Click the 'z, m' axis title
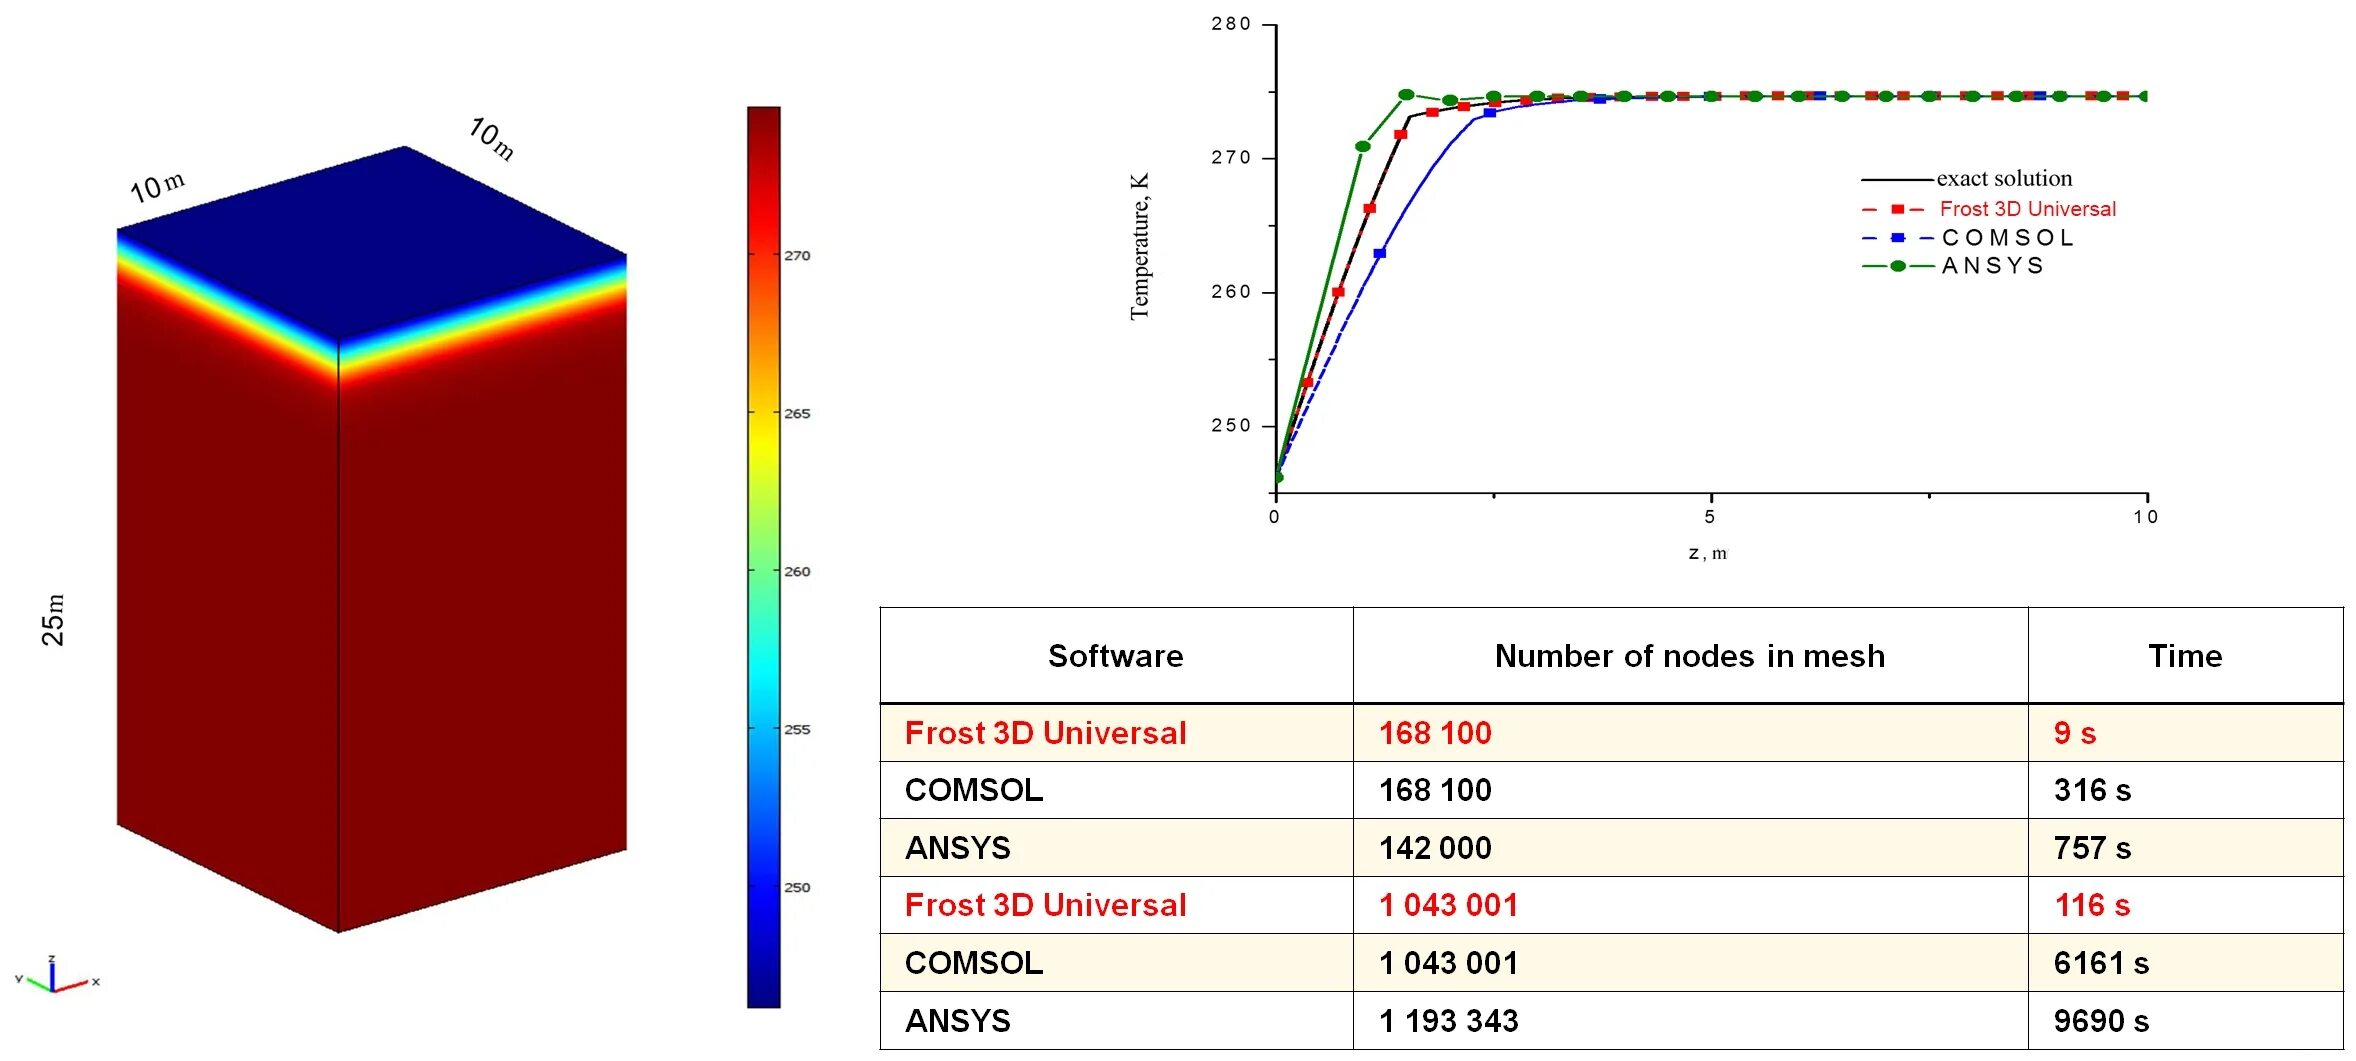 pos(1708,553)
